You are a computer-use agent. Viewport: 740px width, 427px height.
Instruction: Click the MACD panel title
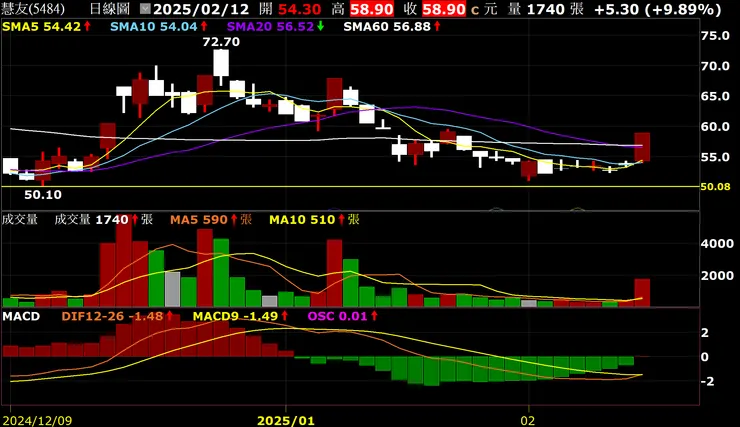tap(21, 316)
